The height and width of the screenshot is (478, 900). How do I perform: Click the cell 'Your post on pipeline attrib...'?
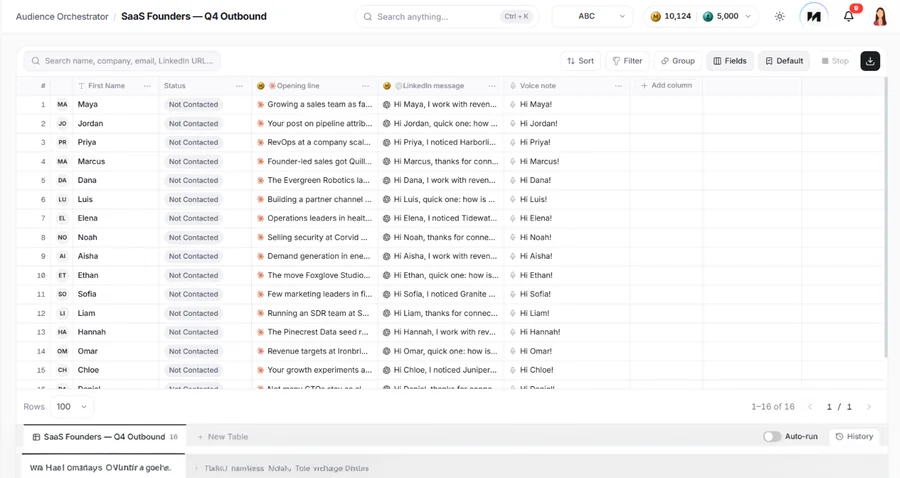pos(315,123)
